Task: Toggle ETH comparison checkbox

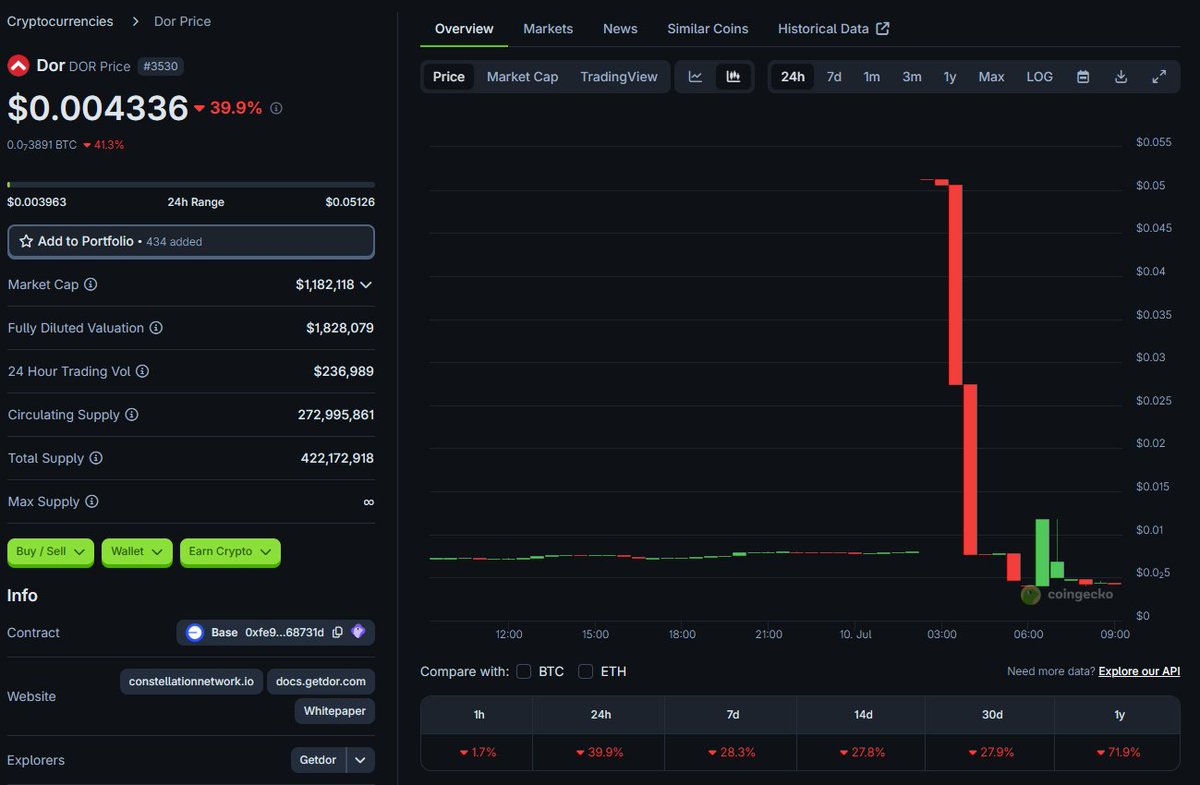Action: 586,671
